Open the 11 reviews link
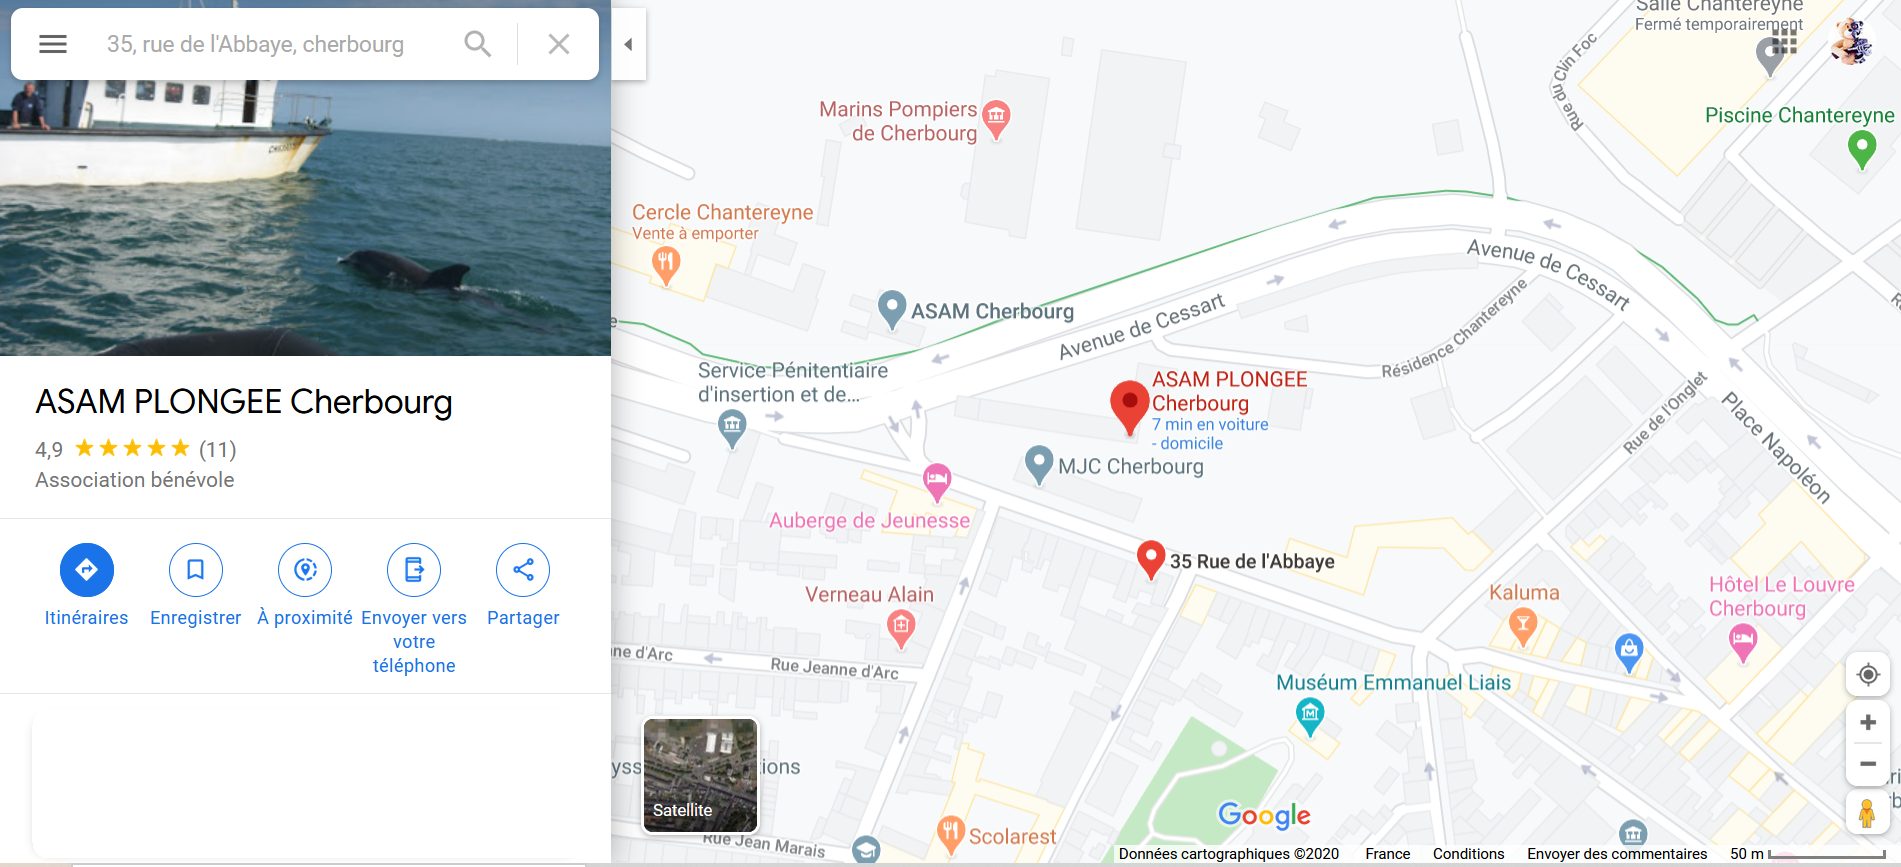1901x867 pixels. [x=217, y=449]
